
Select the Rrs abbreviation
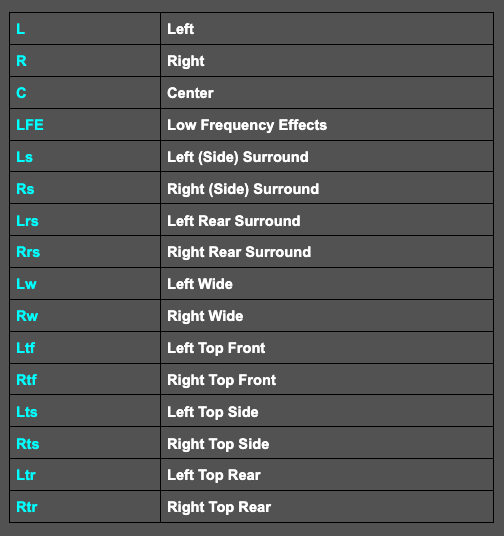point(28,252)
